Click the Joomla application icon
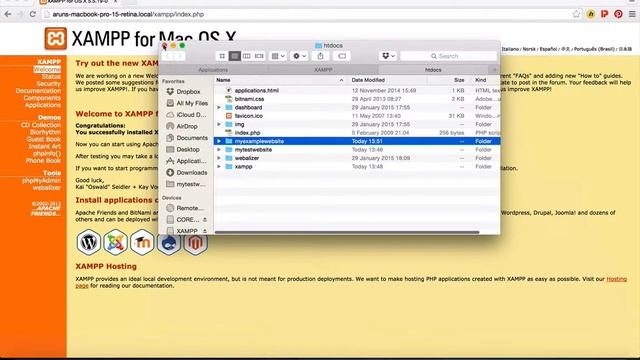Image resolution: width=640 pixels, height=360 pixels. click(x=116, y=242)
